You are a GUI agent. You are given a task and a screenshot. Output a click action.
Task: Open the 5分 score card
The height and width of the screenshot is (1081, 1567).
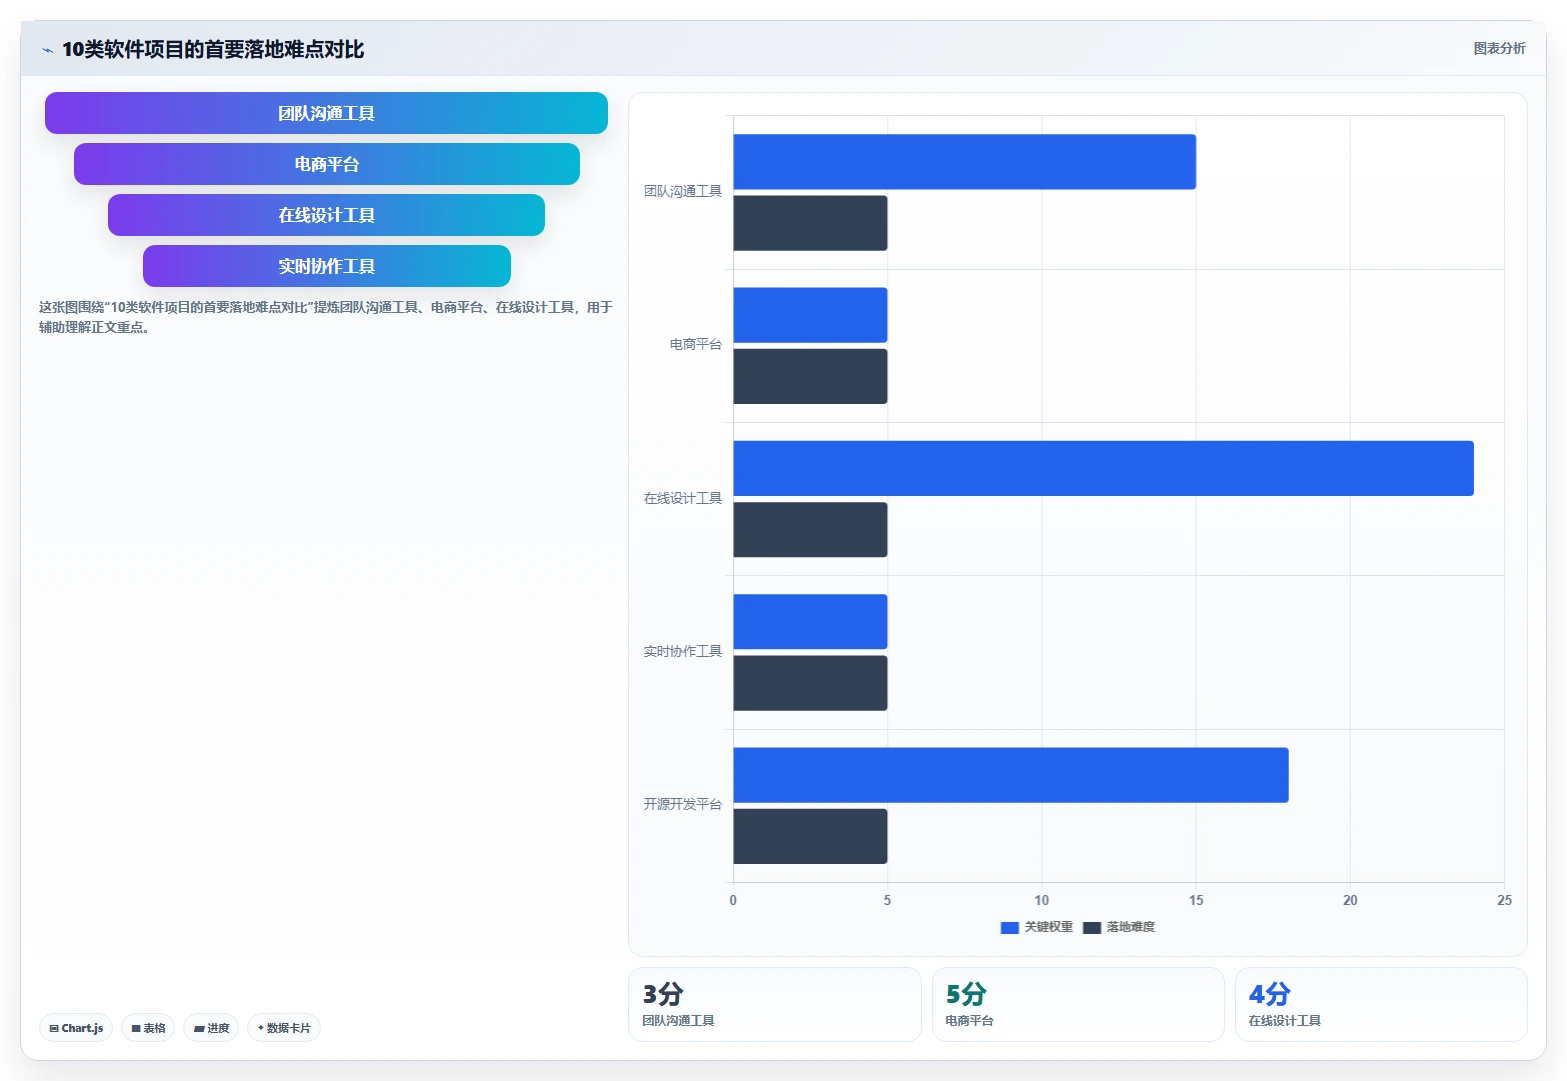pyautogui.click(x=1078, y=1004)
